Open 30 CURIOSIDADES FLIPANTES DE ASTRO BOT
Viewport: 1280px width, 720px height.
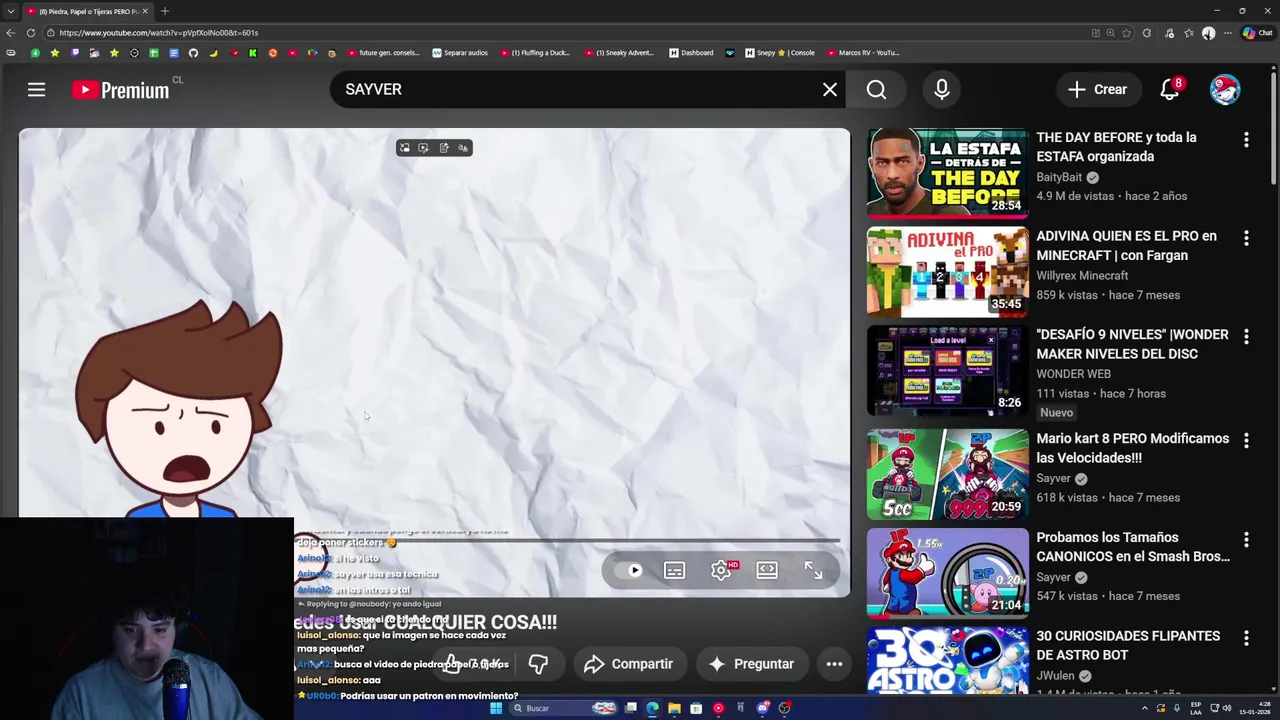click(x=1128, y=645)
